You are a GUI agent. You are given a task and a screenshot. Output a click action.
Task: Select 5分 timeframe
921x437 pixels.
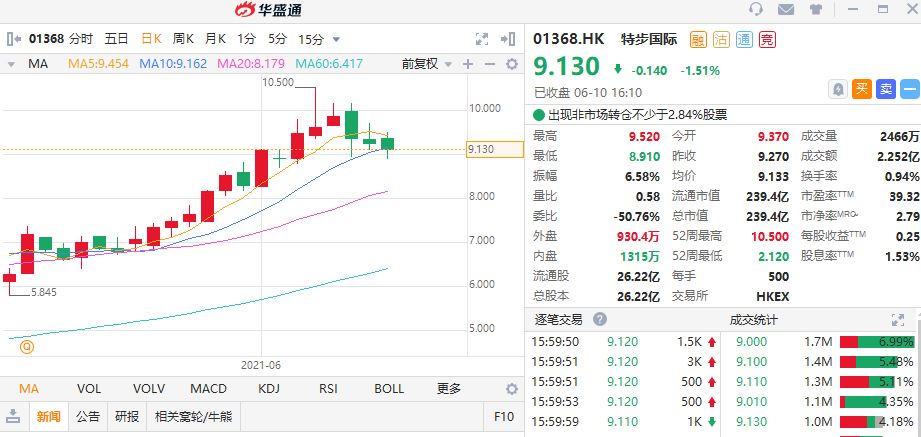[277, 39]
